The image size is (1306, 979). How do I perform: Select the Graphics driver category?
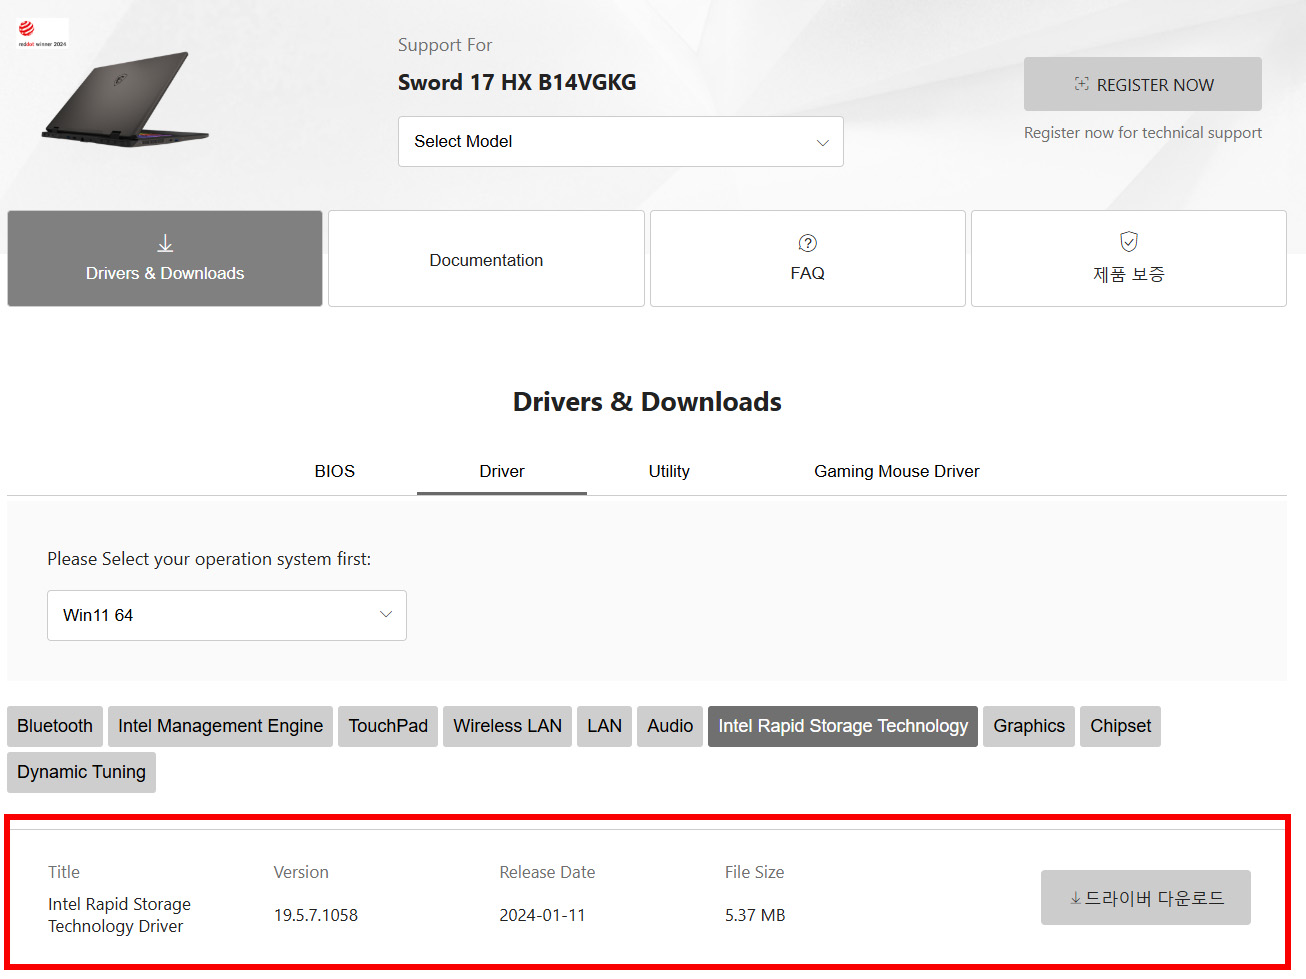[1029, 726]
